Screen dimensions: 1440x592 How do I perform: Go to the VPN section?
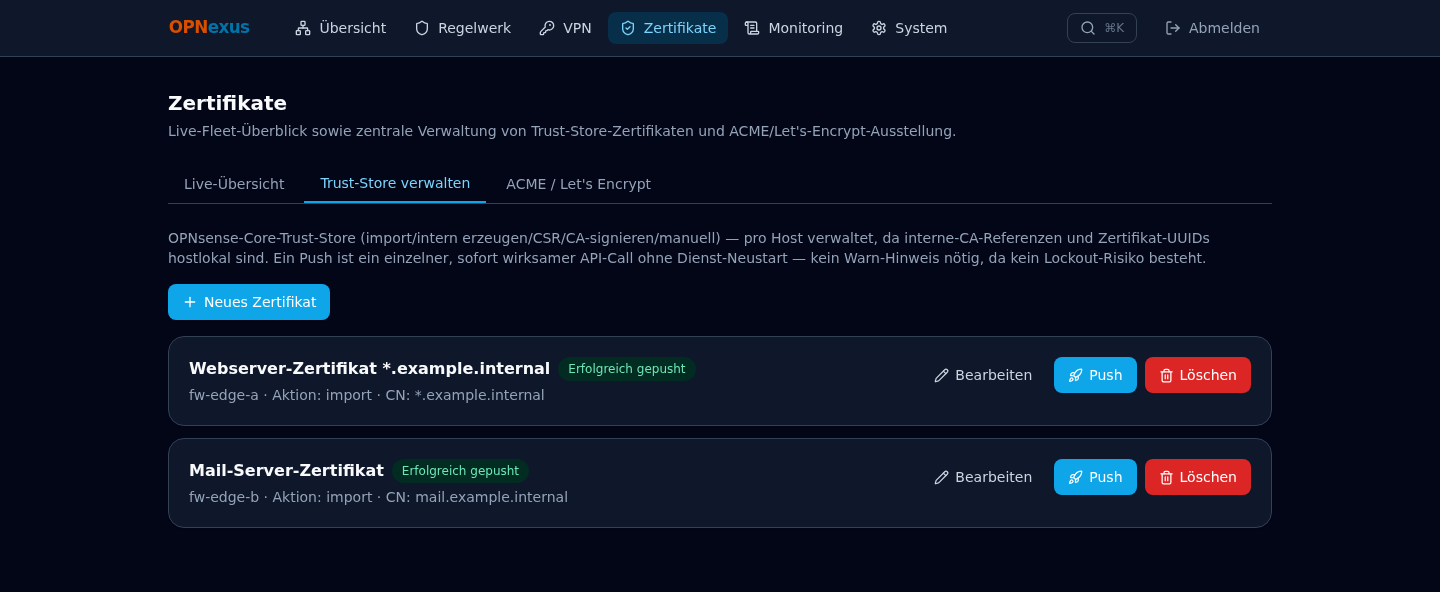(565, 28)
